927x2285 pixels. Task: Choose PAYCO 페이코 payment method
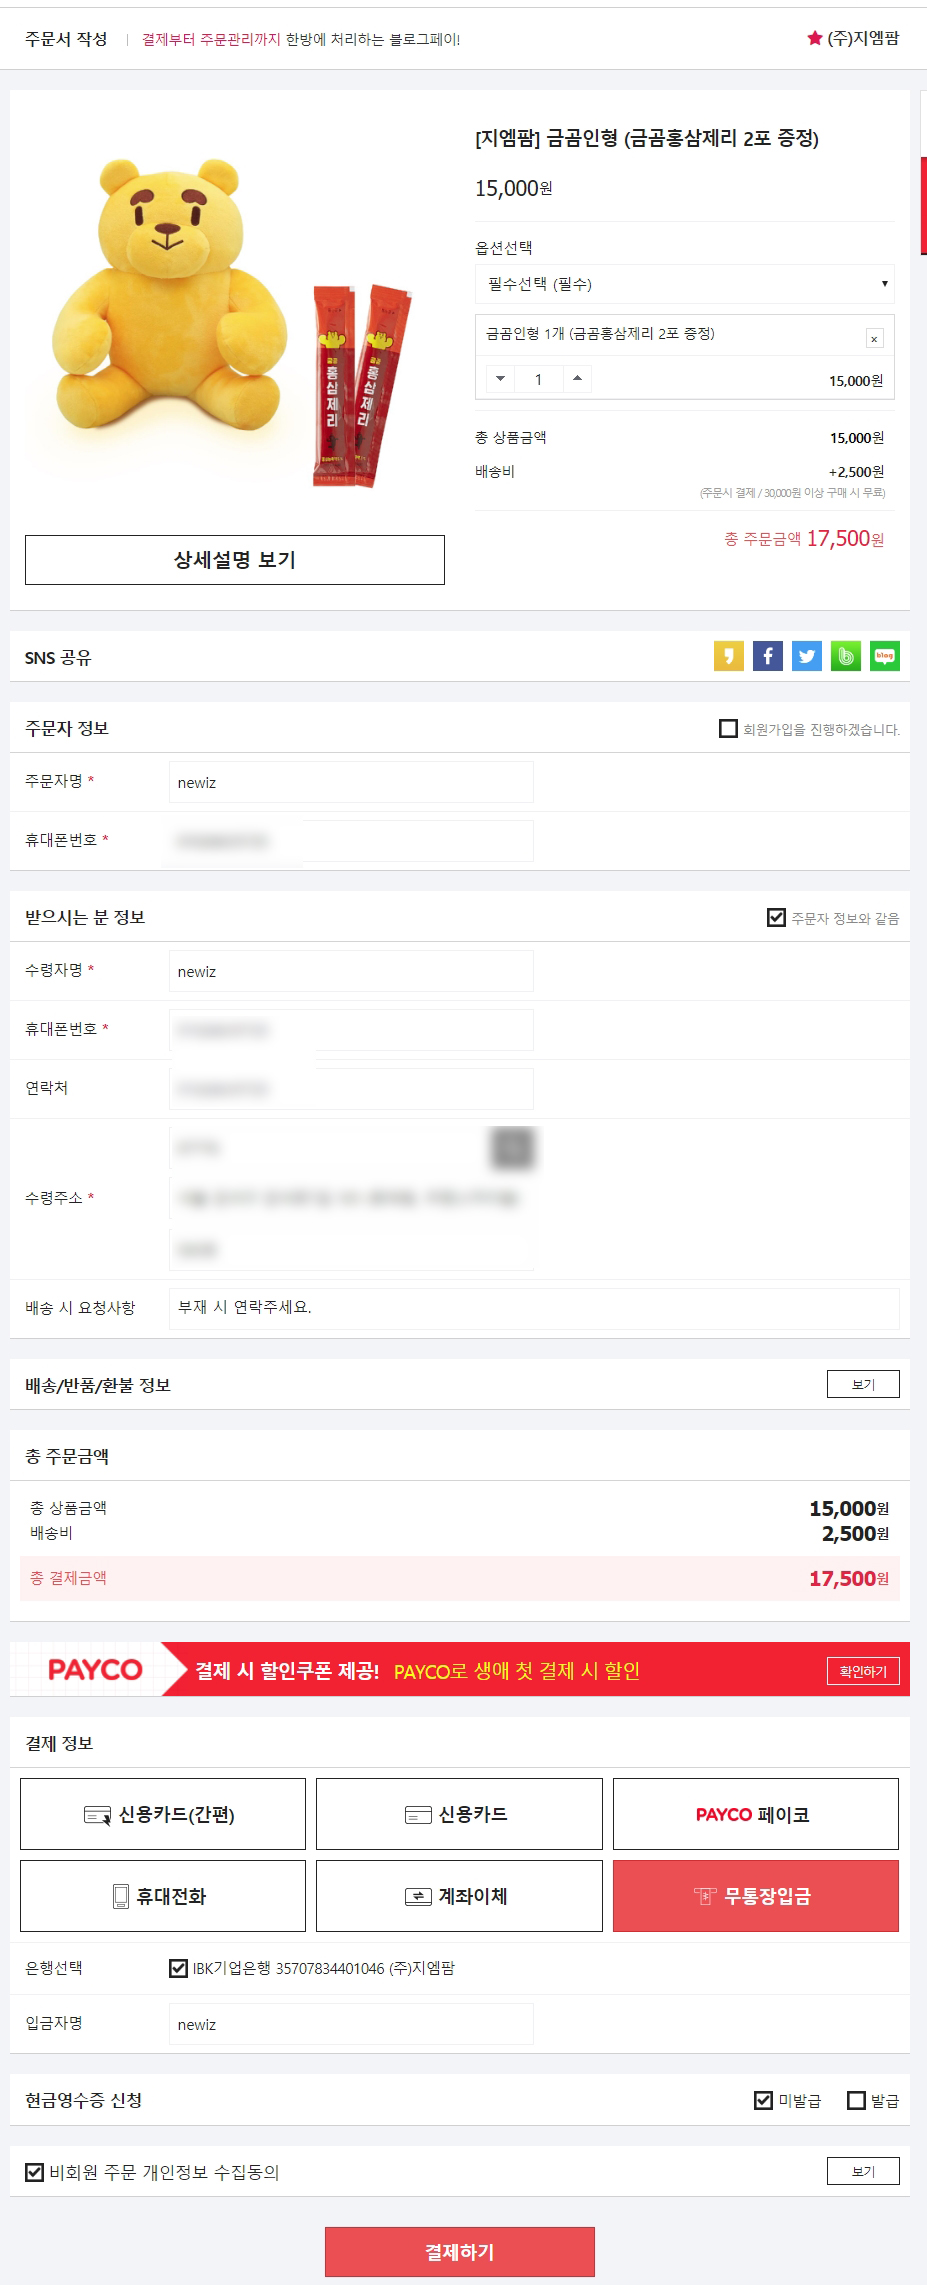[756, 1813]
